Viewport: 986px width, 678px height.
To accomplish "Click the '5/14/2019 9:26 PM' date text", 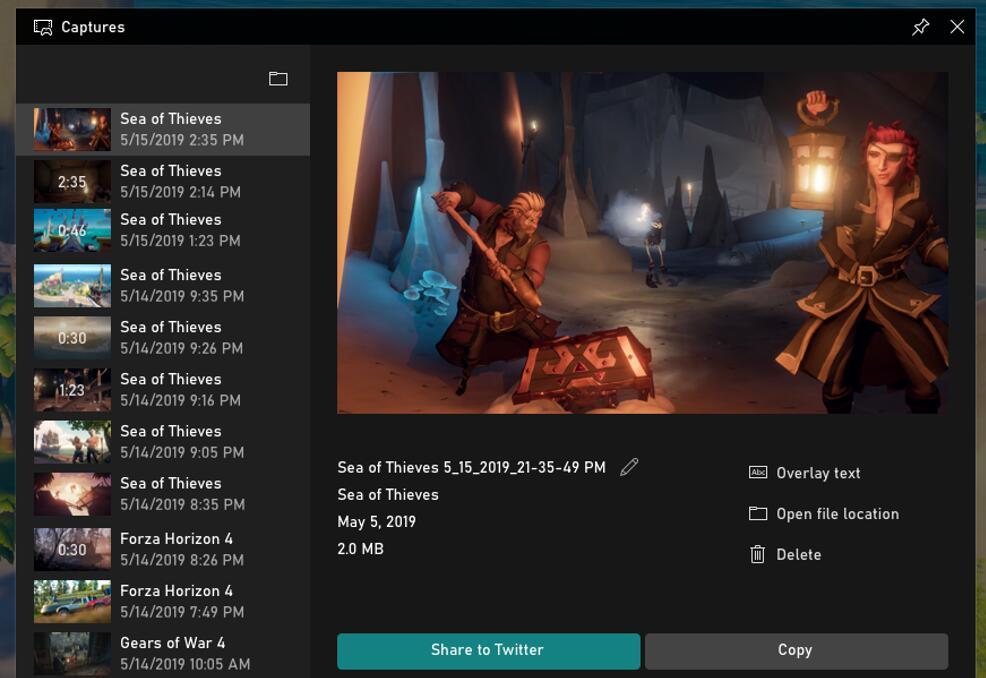I will [x=181, y=348].
